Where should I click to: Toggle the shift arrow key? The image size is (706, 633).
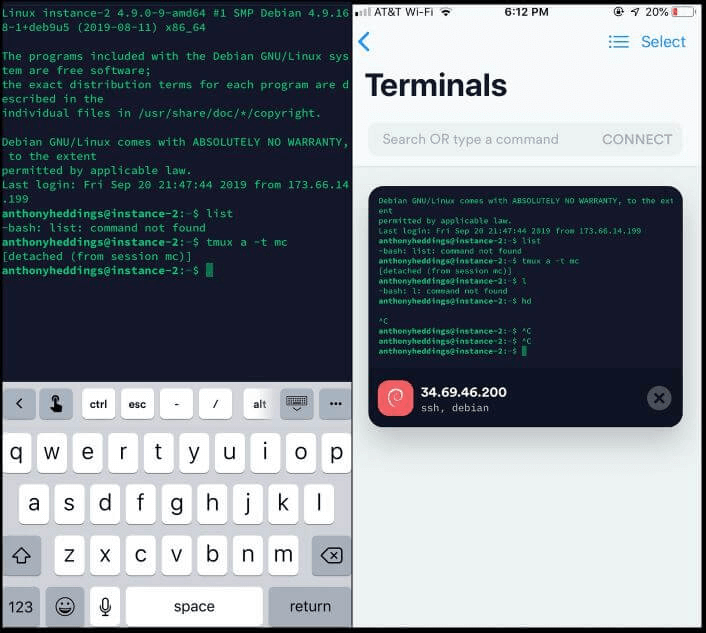[21, 556]
